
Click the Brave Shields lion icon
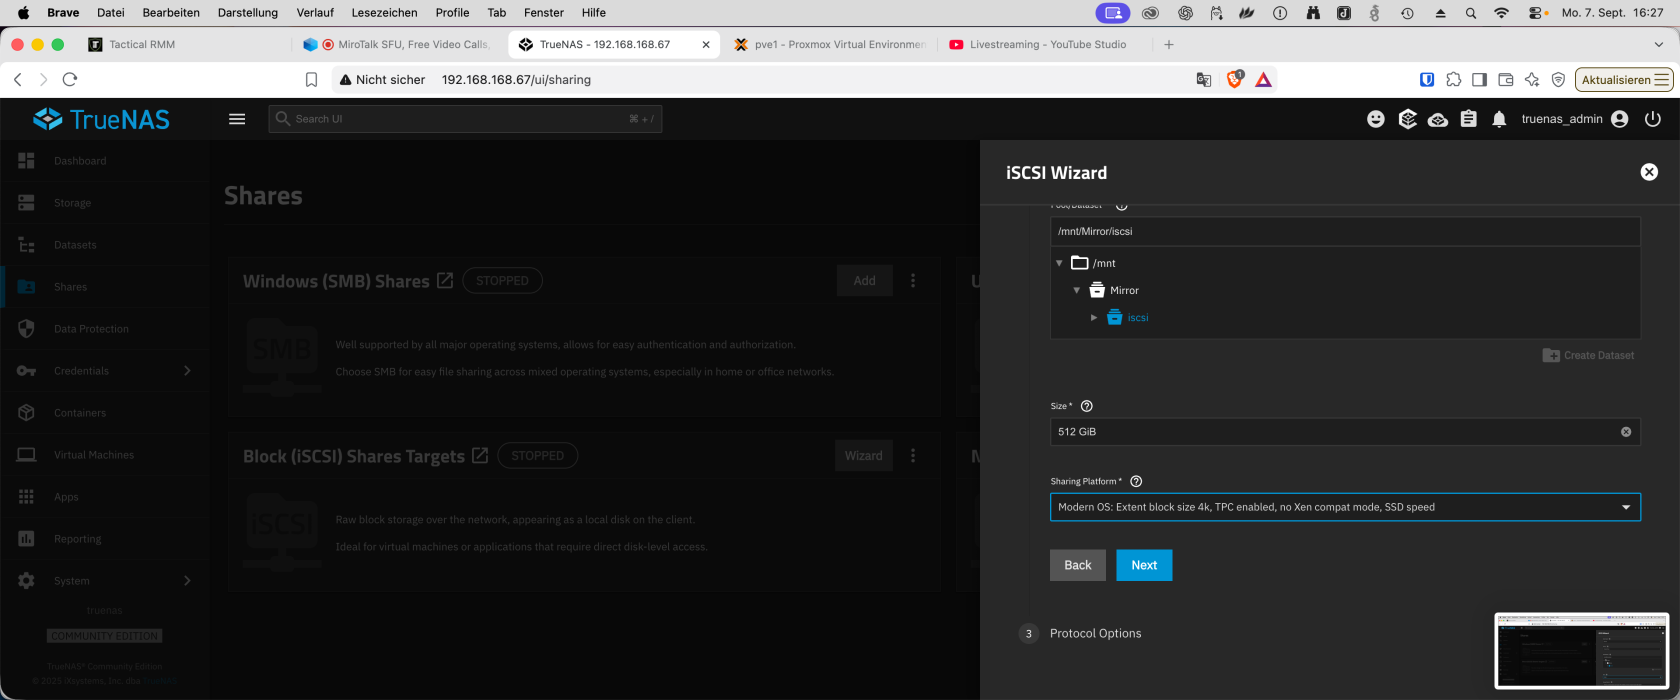pyautogui.click(x=1235, y=79)
